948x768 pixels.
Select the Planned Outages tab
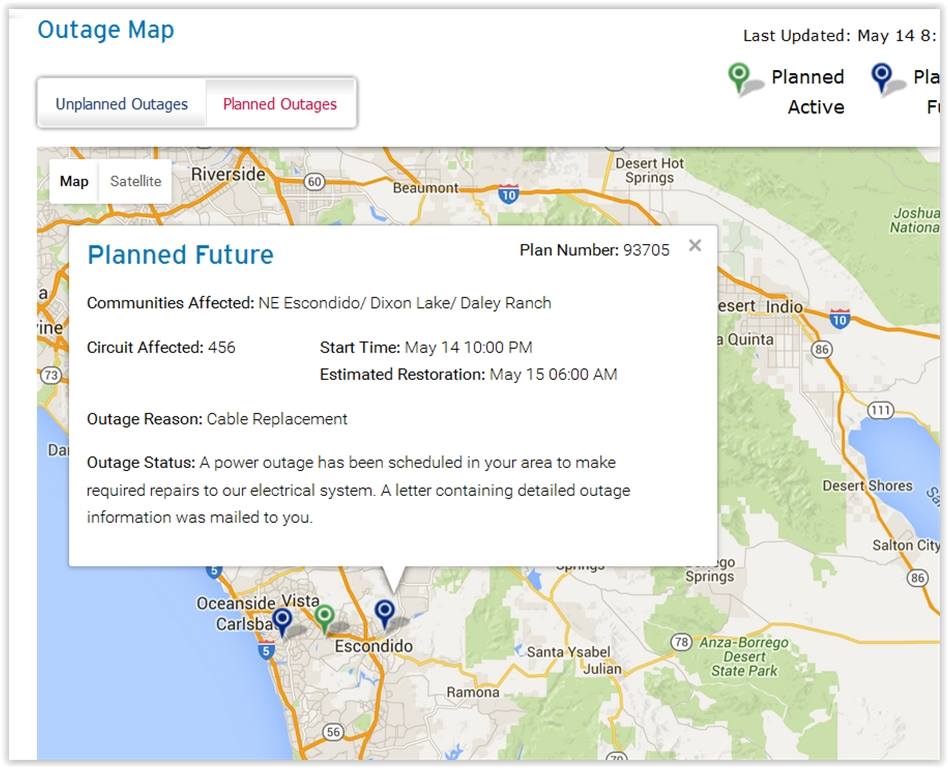pos(280,104)
